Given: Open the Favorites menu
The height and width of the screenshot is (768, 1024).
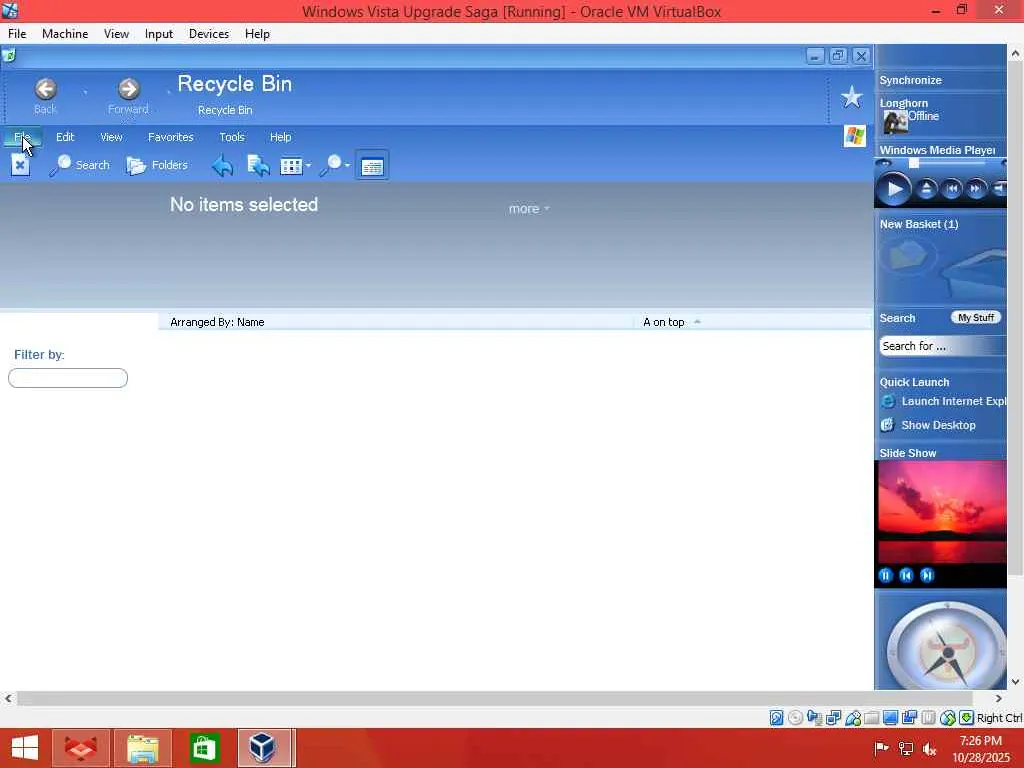Looking at the screenshot, I should point(170,137).
